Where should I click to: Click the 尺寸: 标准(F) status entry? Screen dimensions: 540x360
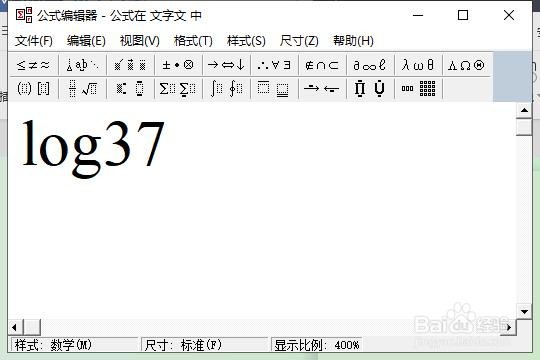pyautogui.click(x=205, y=345)
